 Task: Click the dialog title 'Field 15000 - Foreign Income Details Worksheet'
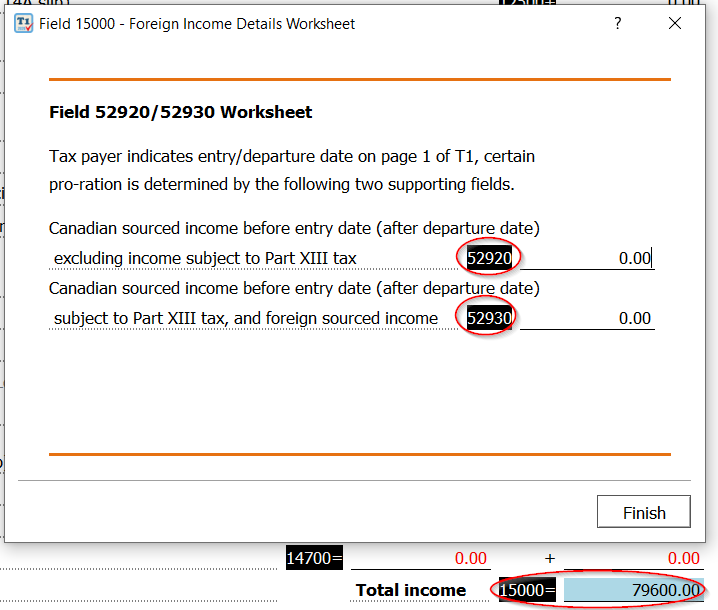[197, 24]
